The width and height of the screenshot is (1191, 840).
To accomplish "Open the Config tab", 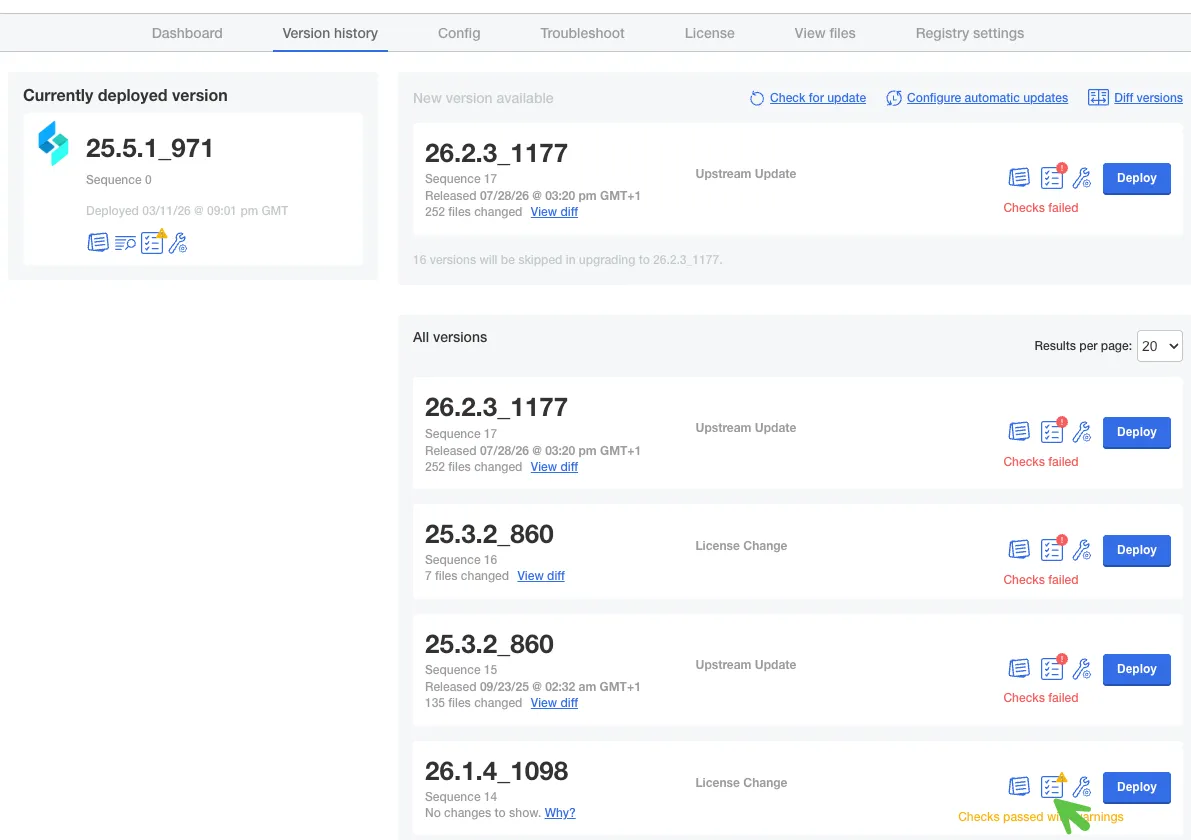I will point(459,33).
